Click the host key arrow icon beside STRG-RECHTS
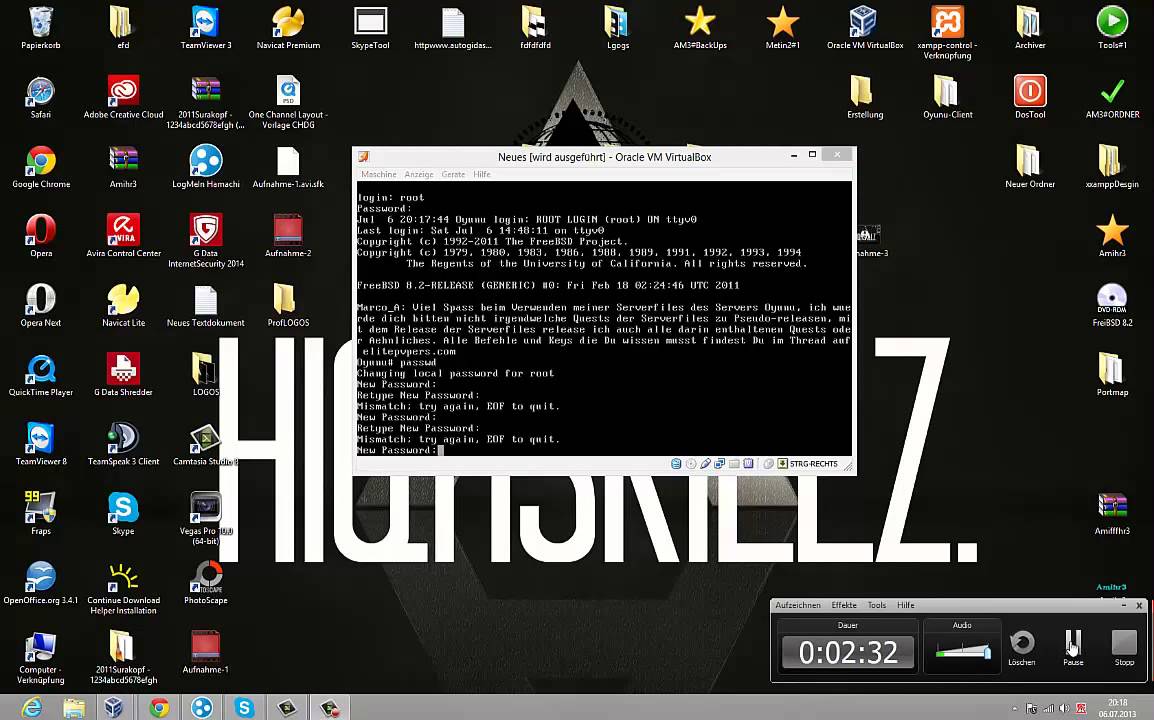 (782, 464)
